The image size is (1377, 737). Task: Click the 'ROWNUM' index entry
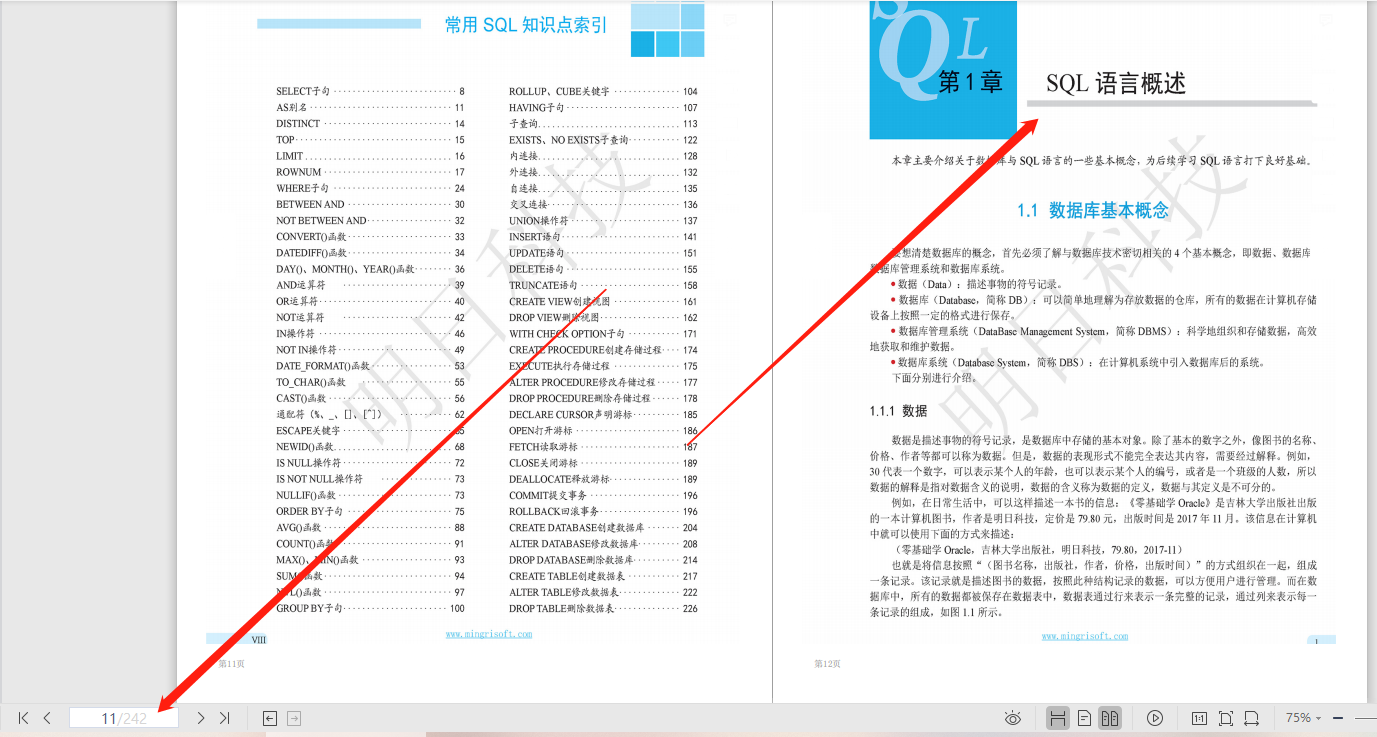pyautogui.click(x=370, y=172)
